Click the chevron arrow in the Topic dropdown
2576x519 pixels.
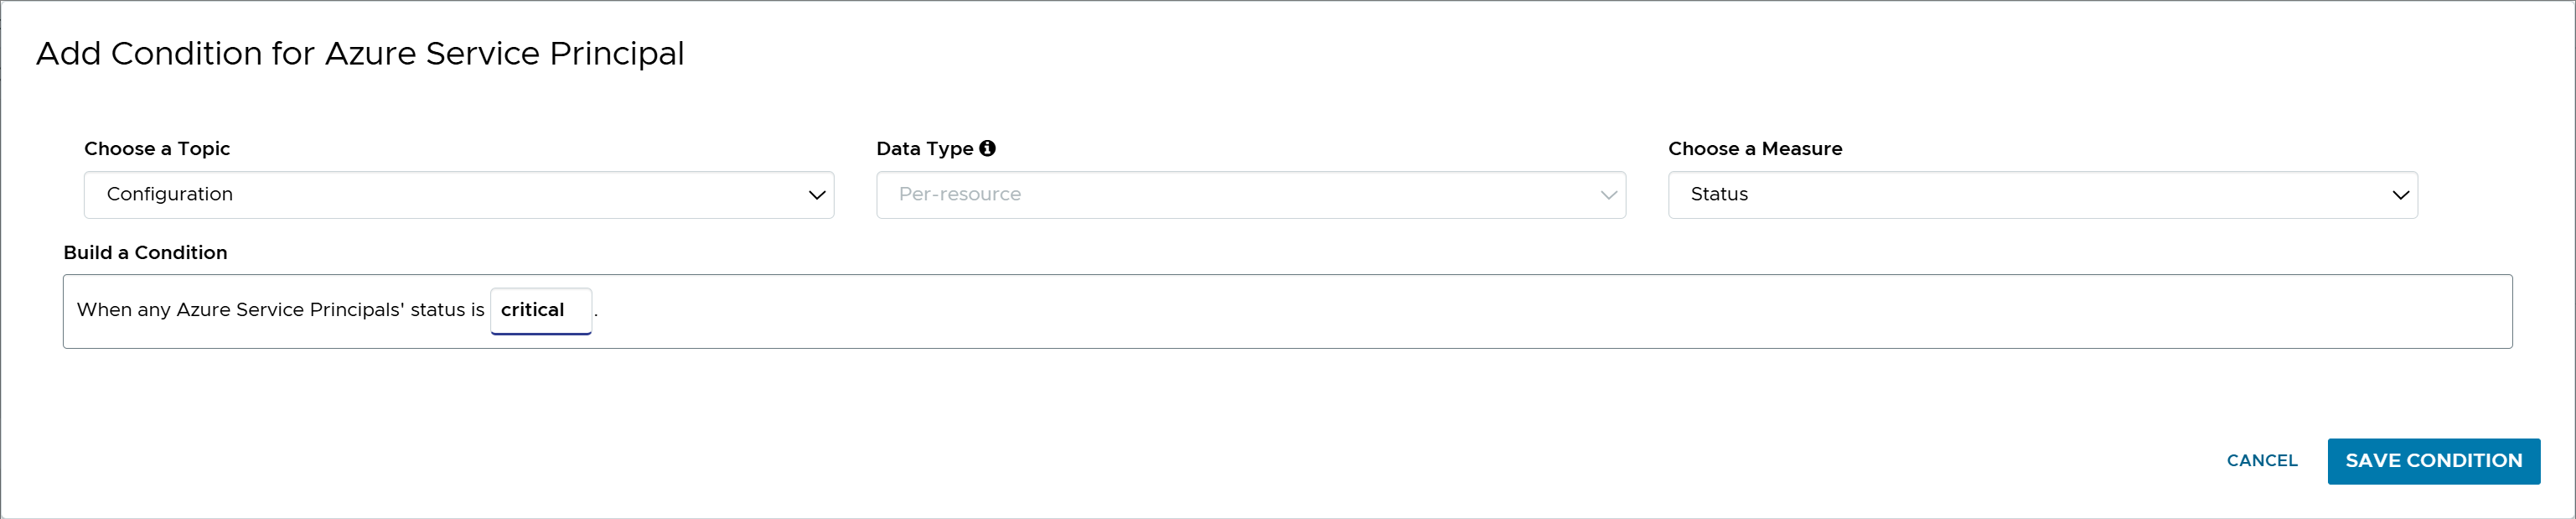(x=816, y=195)
